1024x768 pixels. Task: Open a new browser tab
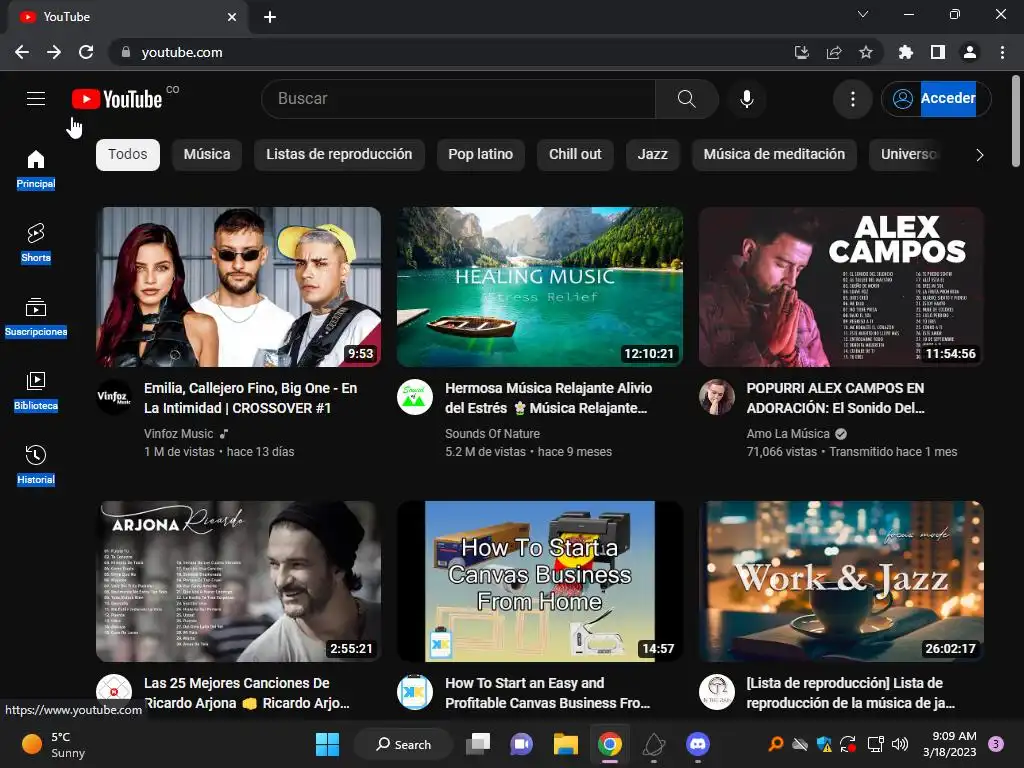pos(270,17)
